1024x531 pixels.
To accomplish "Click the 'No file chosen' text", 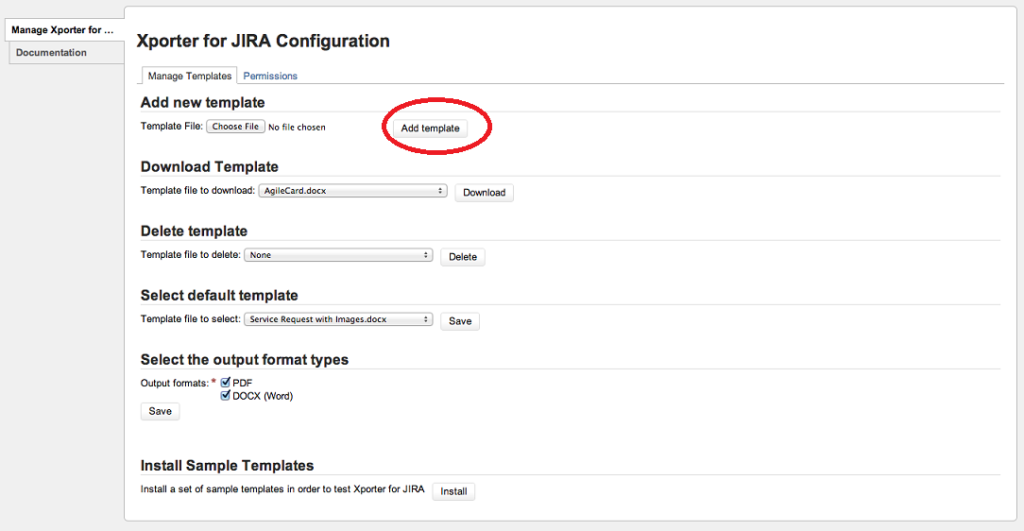I will (x=296, y=127).
